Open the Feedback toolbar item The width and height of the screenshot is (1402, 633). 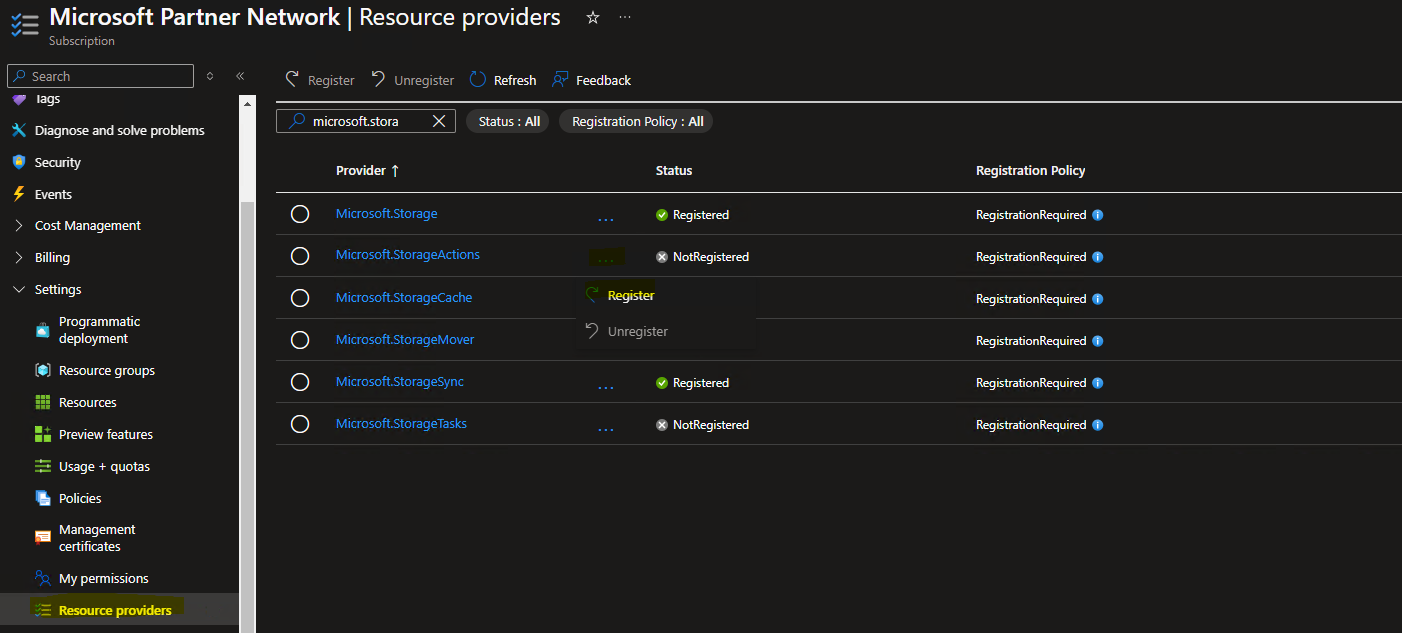592,80
